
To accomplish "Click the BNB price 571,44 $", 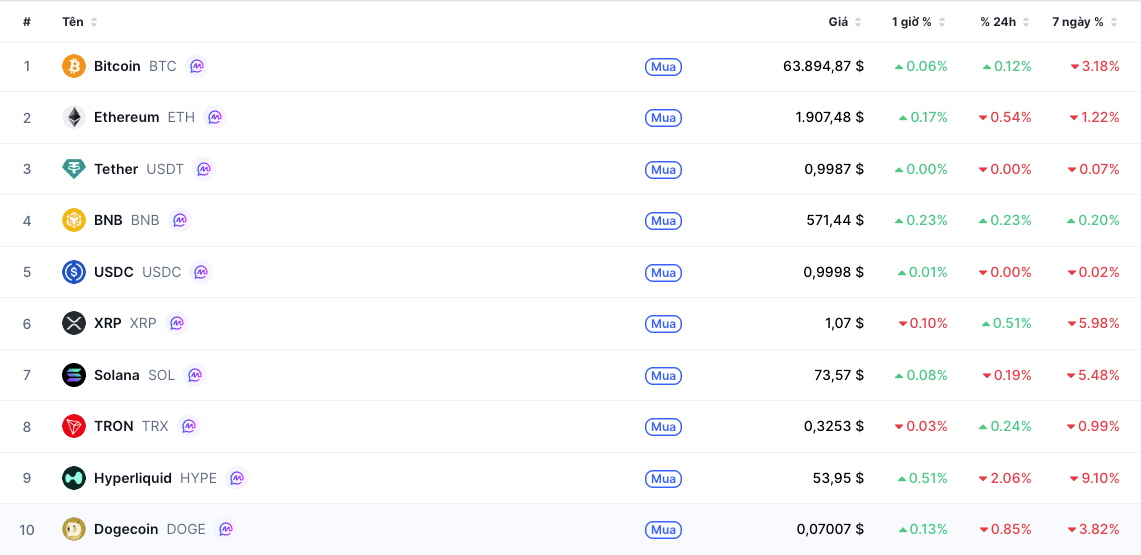I will (x=835, y=220).
